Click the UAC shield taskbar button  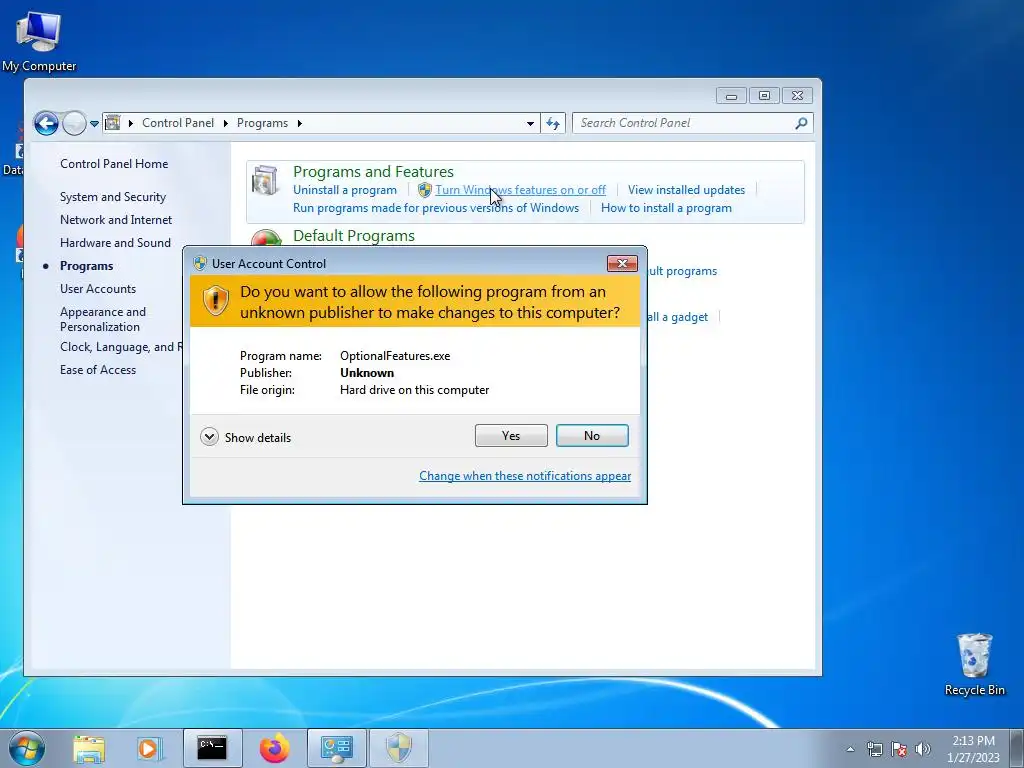pyautogui.click(x=399, y=748)
